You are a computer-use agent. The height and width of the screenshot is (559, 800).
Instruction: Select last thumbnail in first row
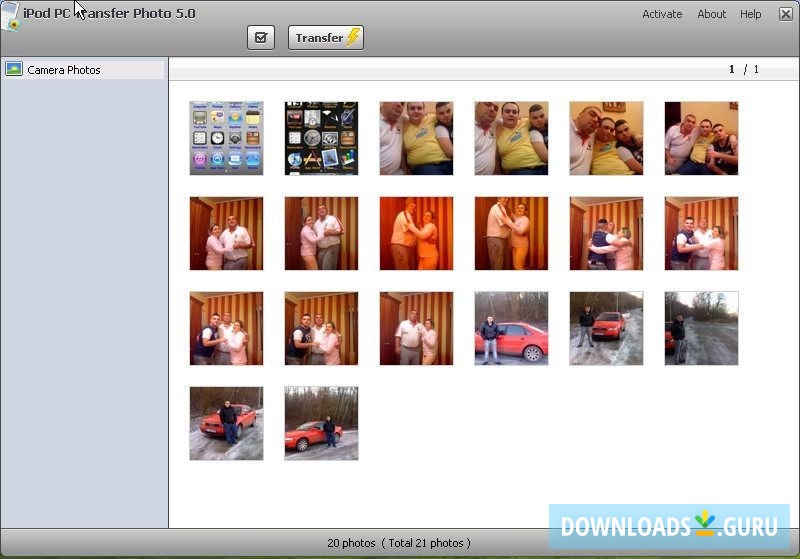pos(701,138)
